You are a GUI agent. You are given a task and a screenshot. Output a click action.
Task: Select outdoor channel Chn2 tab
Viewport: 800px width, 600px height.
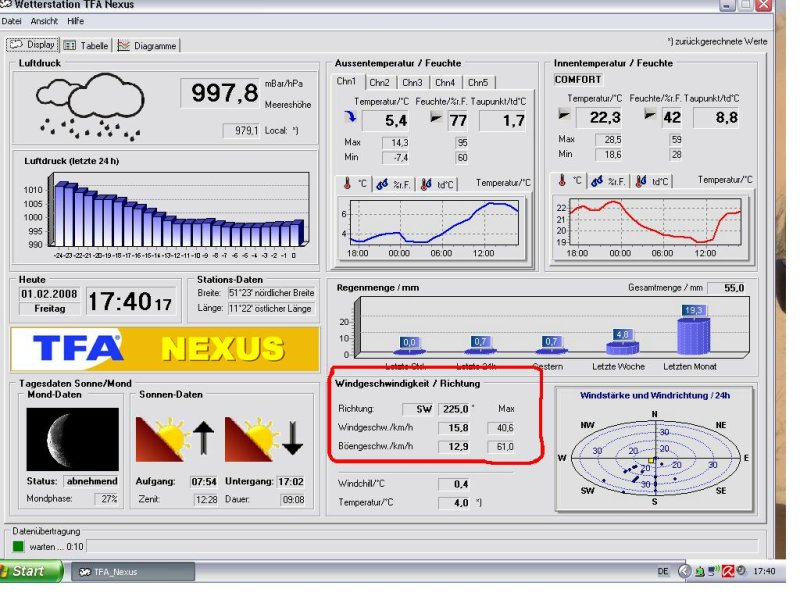[379, 82]
